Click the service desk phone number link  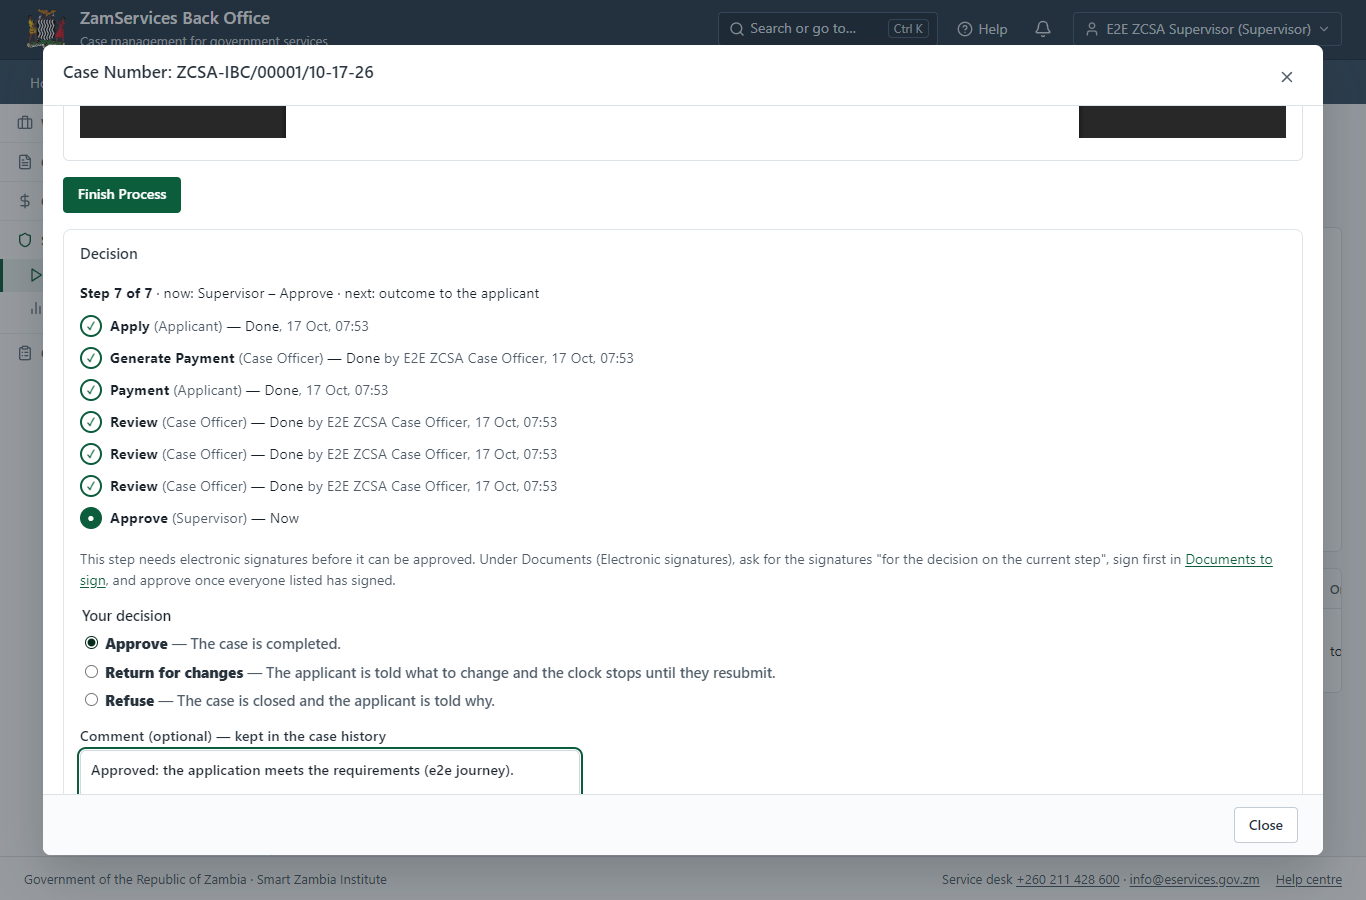1068,880
